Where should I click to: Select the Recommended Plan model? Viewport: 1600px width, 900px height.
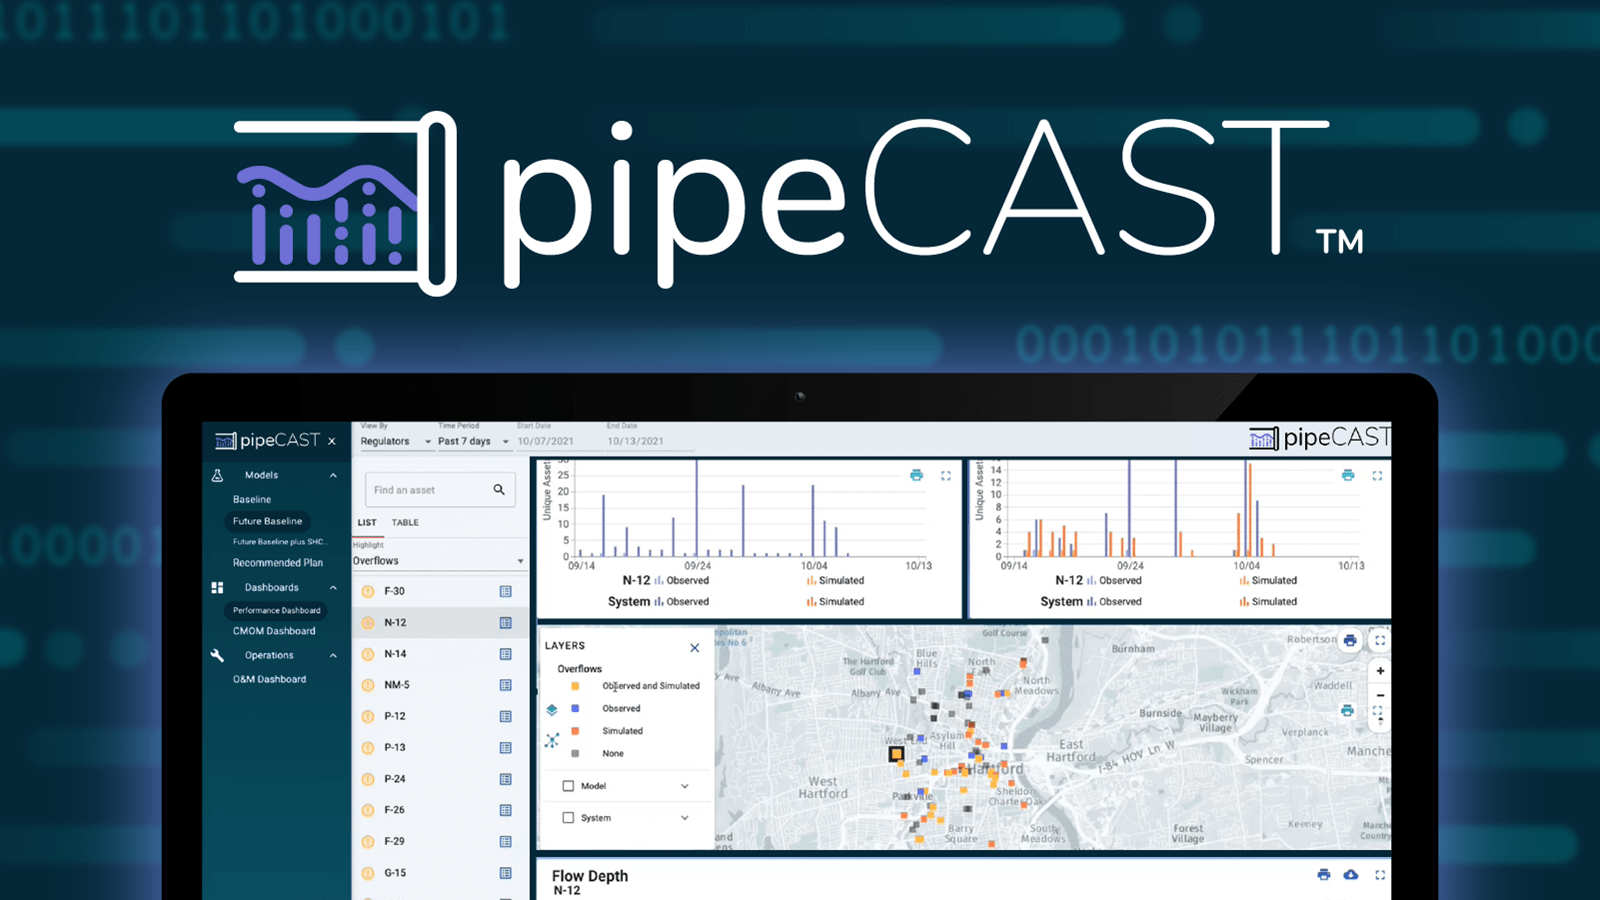pos(278,563)
